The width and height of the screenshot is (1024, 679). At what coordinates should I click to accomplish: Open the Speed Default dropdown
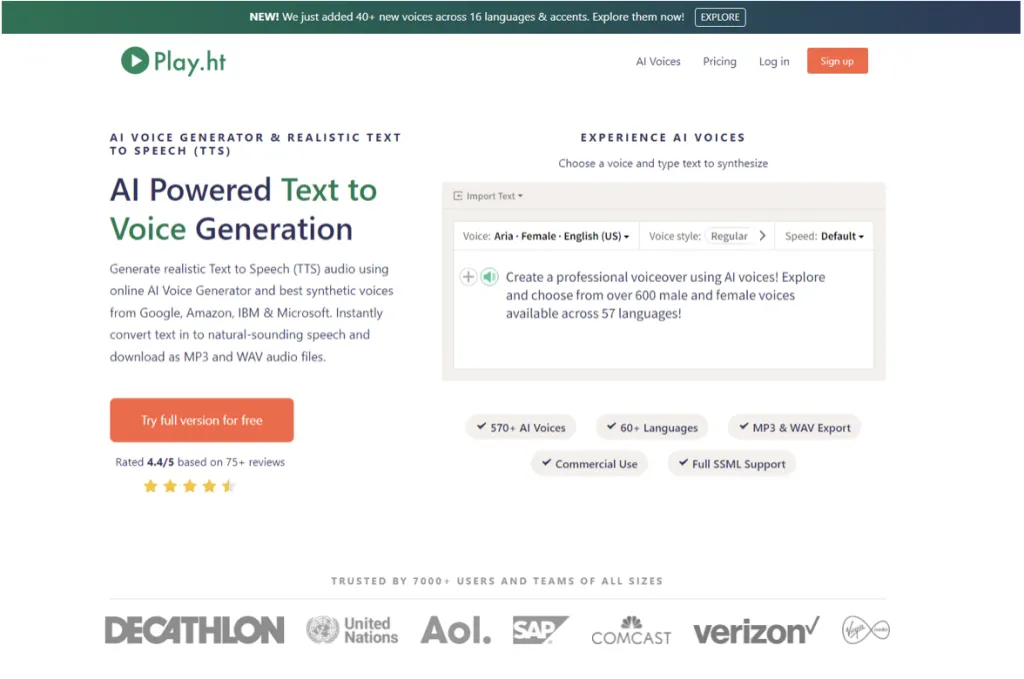click(824, 236)
